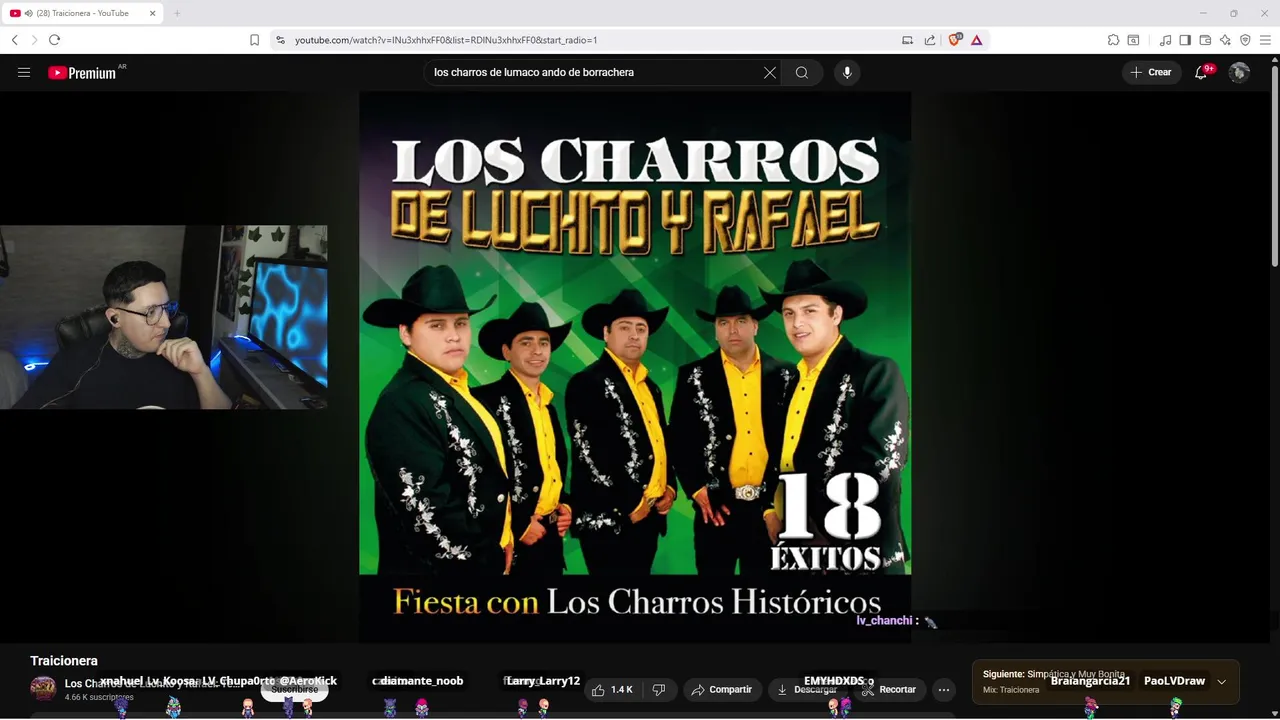Viewport: 1280px width, 720px height.
Task: Open the YouTube account avatar menu
Action: click(x=1239, y=72)
